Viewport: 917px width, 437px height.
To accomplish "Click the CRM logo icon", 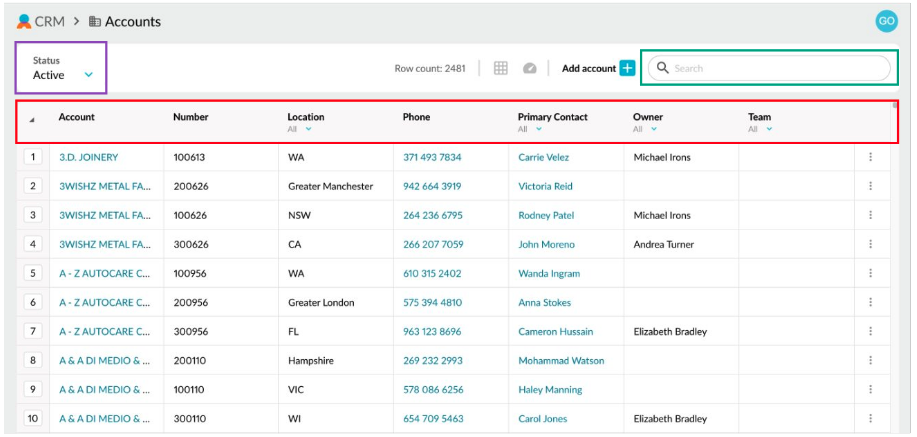I will pyautogui.click(x=24, y=21).
